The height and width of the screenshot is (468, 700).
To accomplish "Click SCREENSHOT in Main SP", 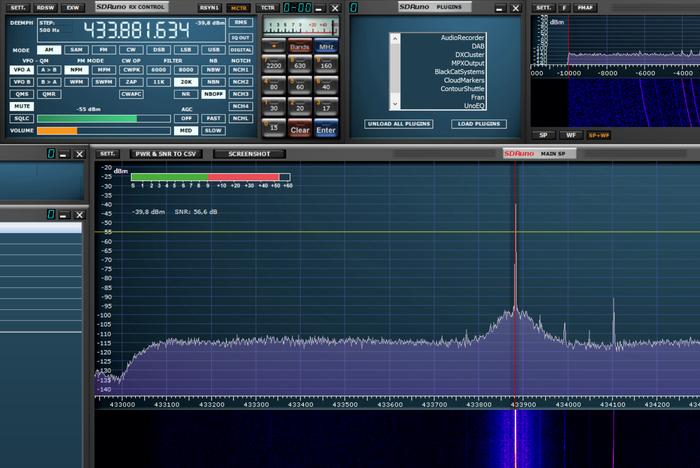I will click(x=249, y=154).
